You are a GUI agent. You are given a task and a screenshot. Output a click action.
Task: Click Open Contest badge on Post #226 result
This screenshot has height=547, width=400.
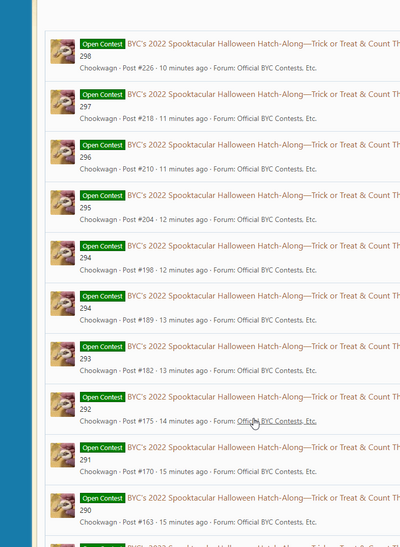point(103,44)
